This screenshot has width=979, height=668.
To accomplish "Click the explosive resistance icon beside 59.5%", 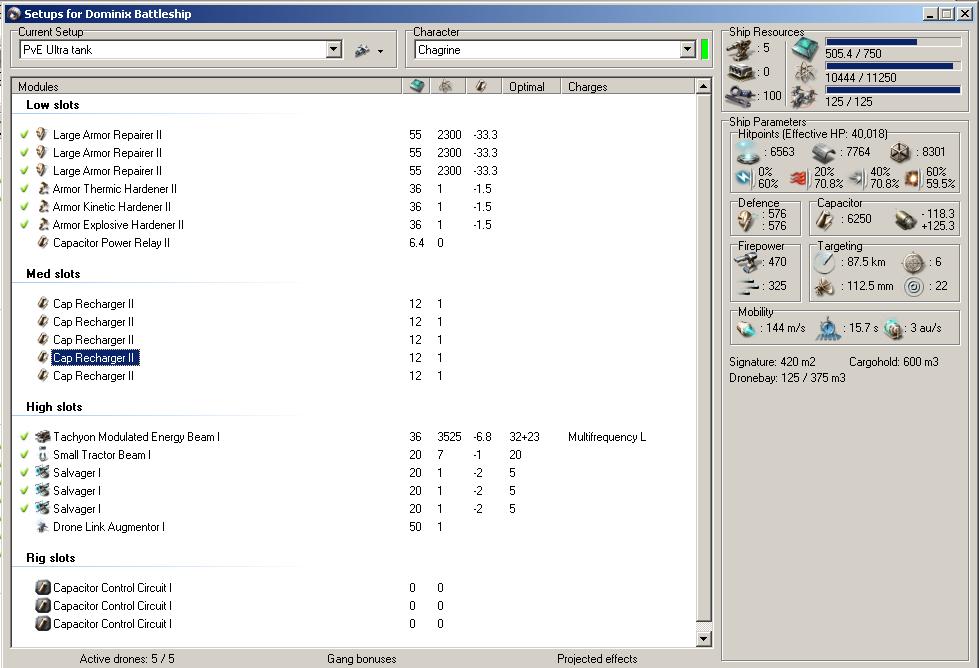I will [913, 178].
